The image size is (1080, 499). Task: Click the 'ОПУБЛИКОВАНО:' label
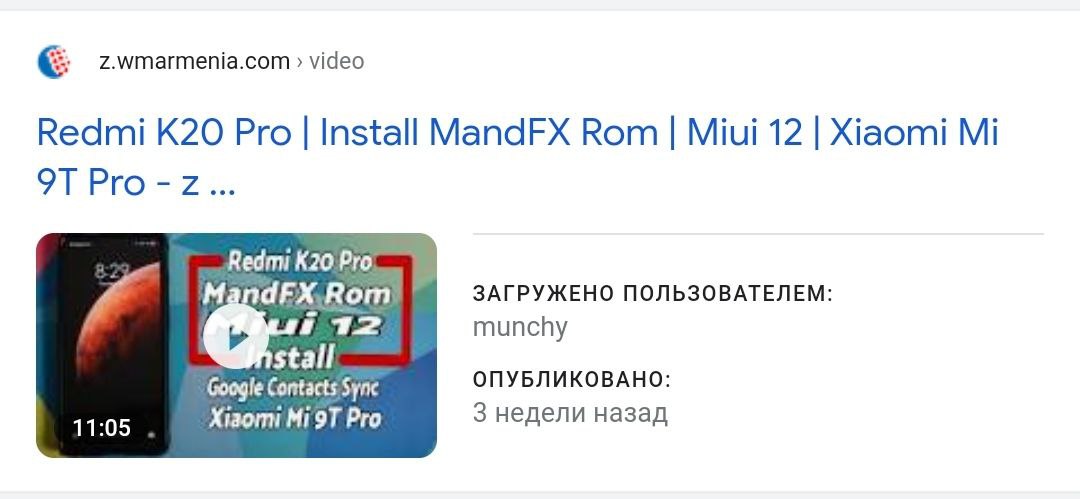(x=572, y=379)
